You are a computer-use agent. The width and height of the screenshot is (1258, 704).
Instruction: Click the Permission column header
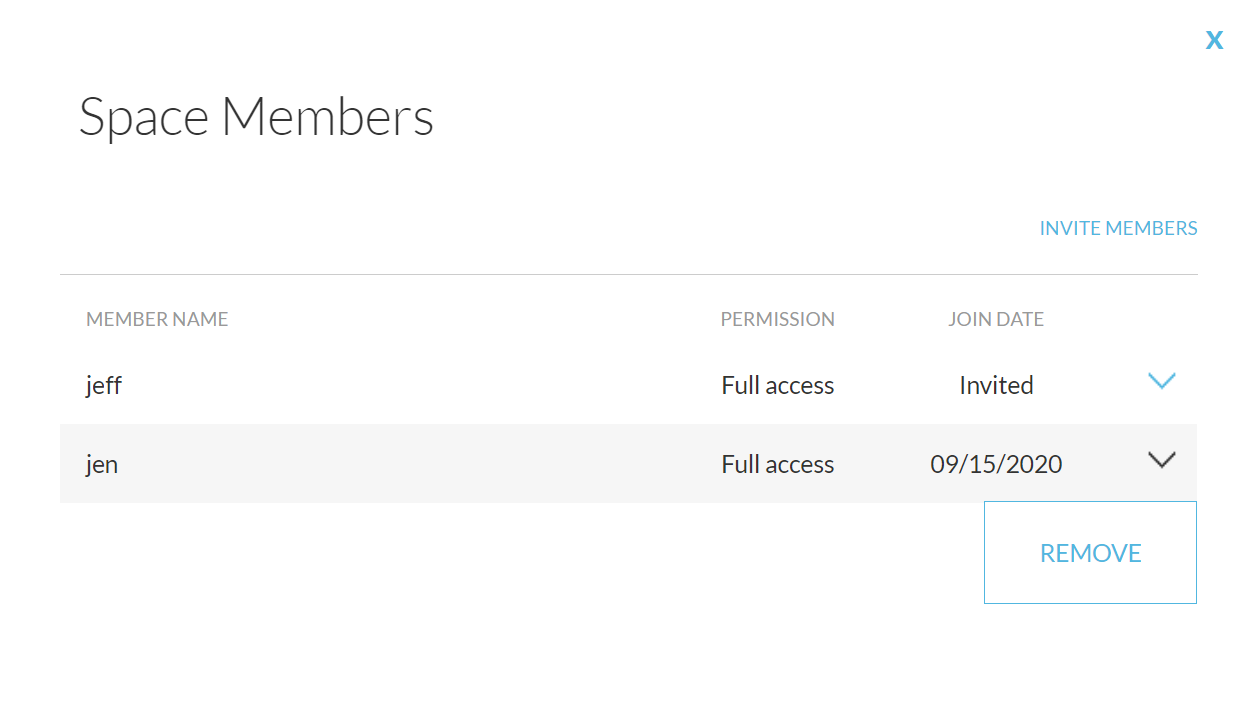click(x=777, y=319)
